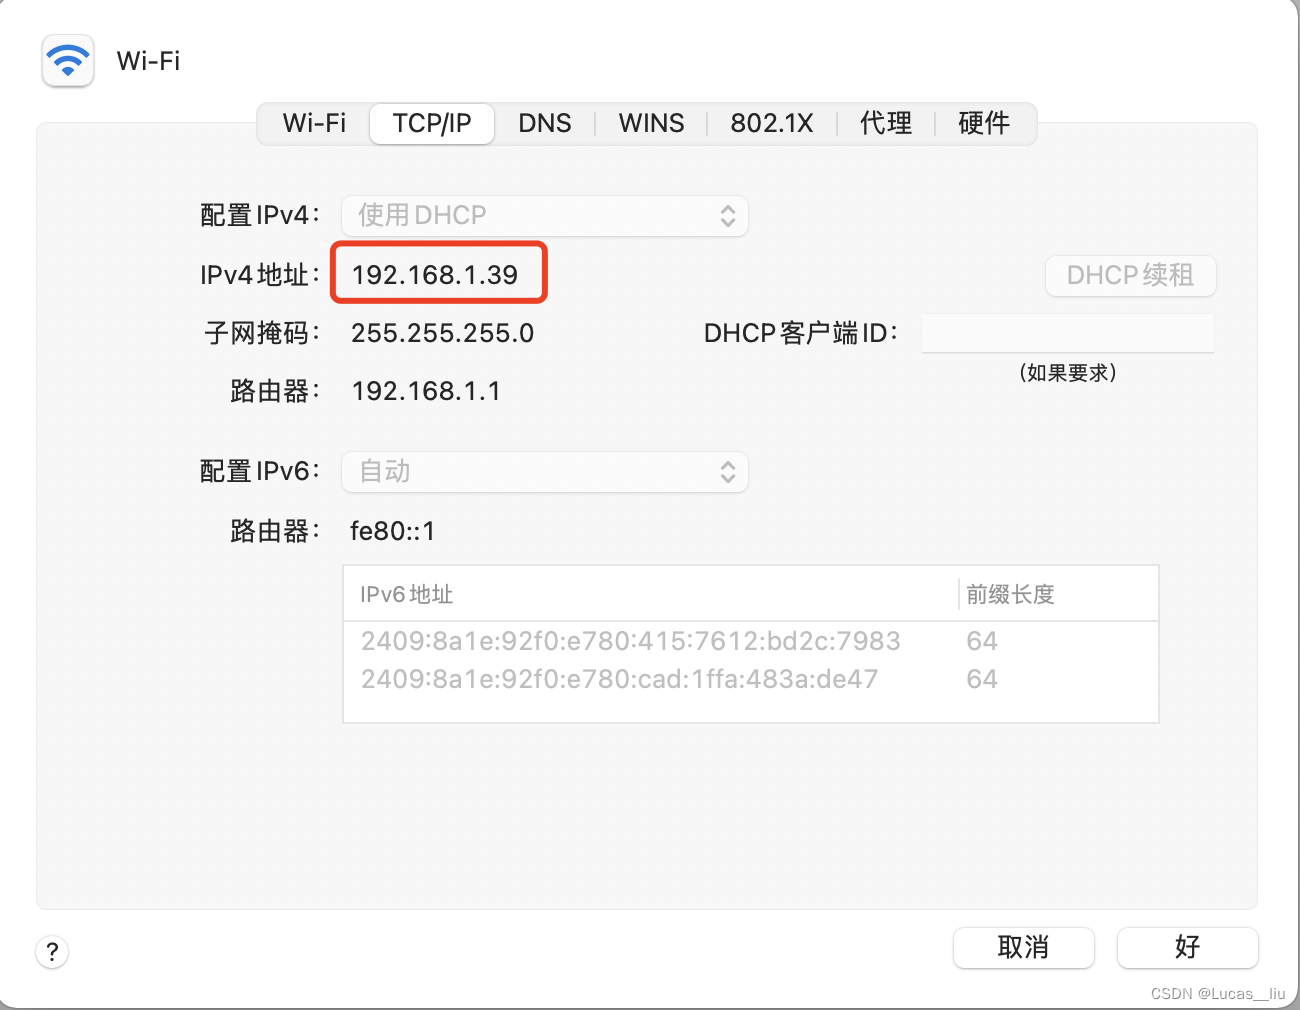Click the 前缀长度 column header
This screenshot has height=1010, width=1300.
click(x=1010, y=595)
